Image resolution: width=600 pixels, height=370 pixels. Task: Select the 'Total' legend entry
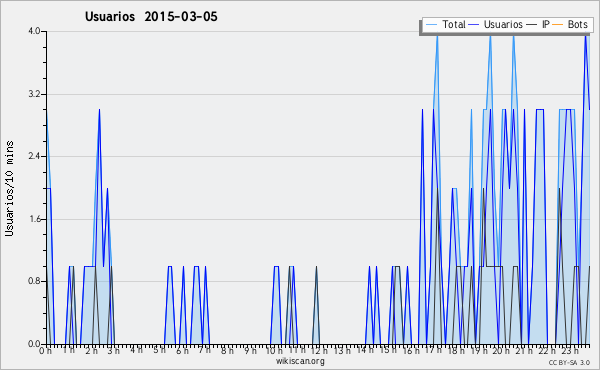click(445, 24)
